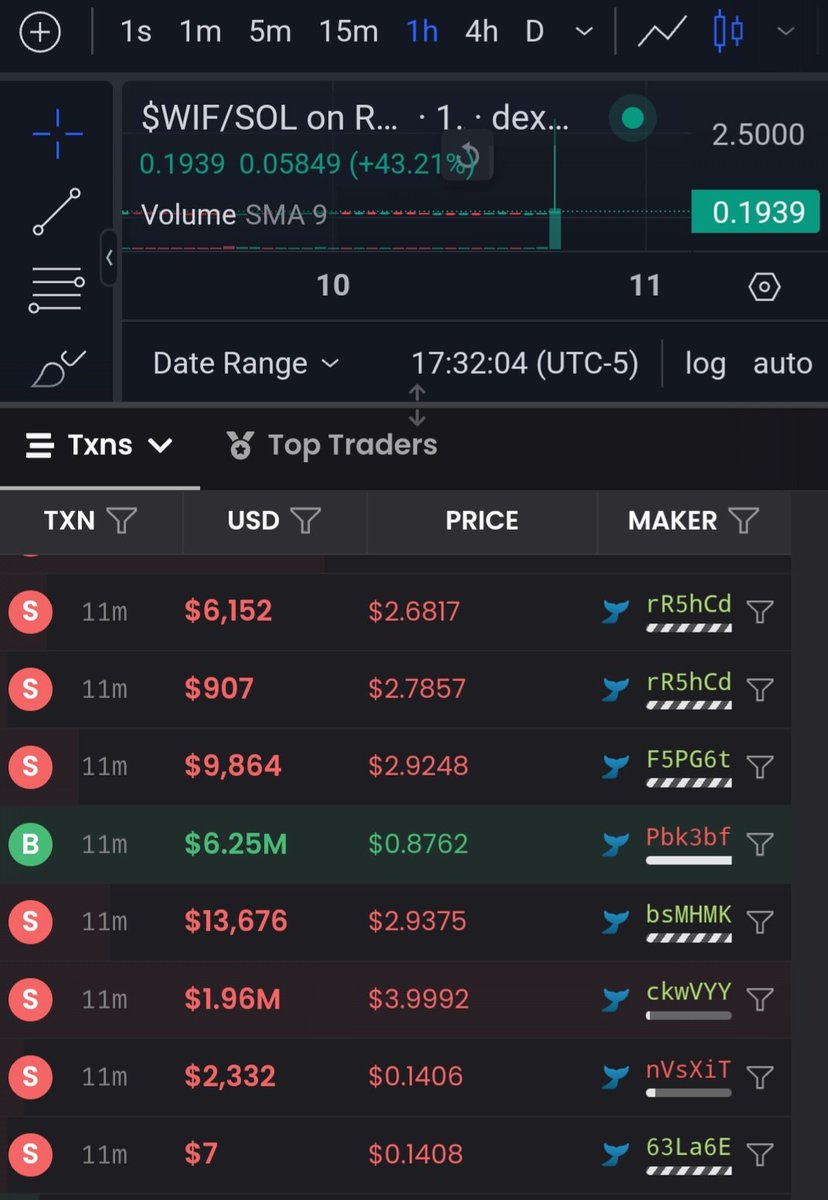Choose the D daily timeframe
Viewport: 828px width, 1200px height.
pyautogui.click(x=535, y=32)
